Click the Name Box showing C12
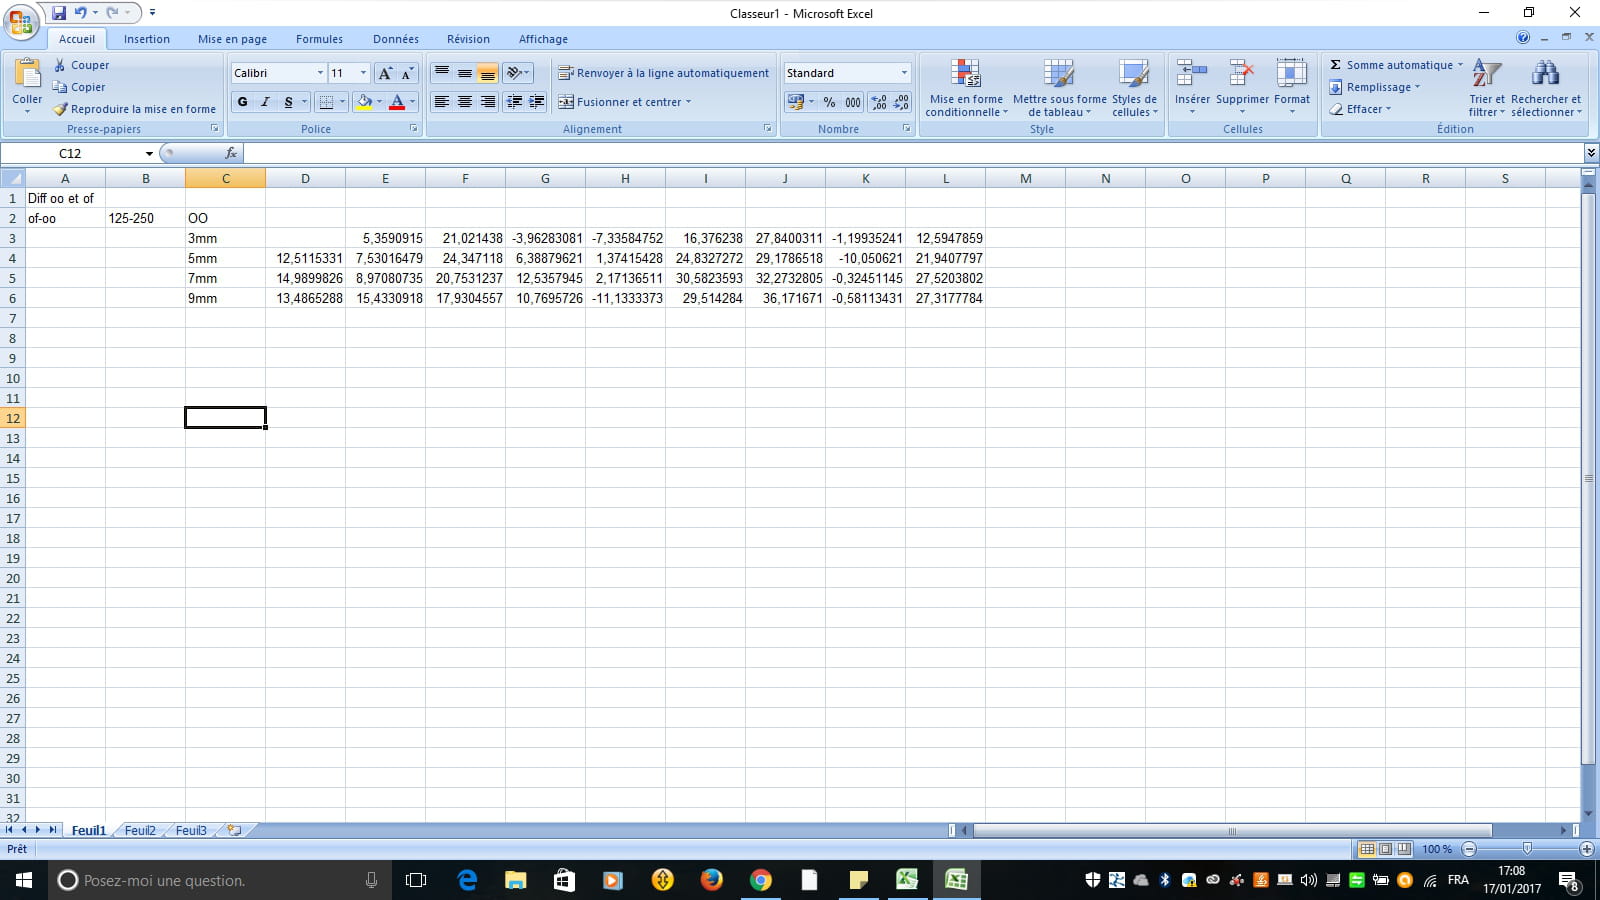 (x=70, y=153)
